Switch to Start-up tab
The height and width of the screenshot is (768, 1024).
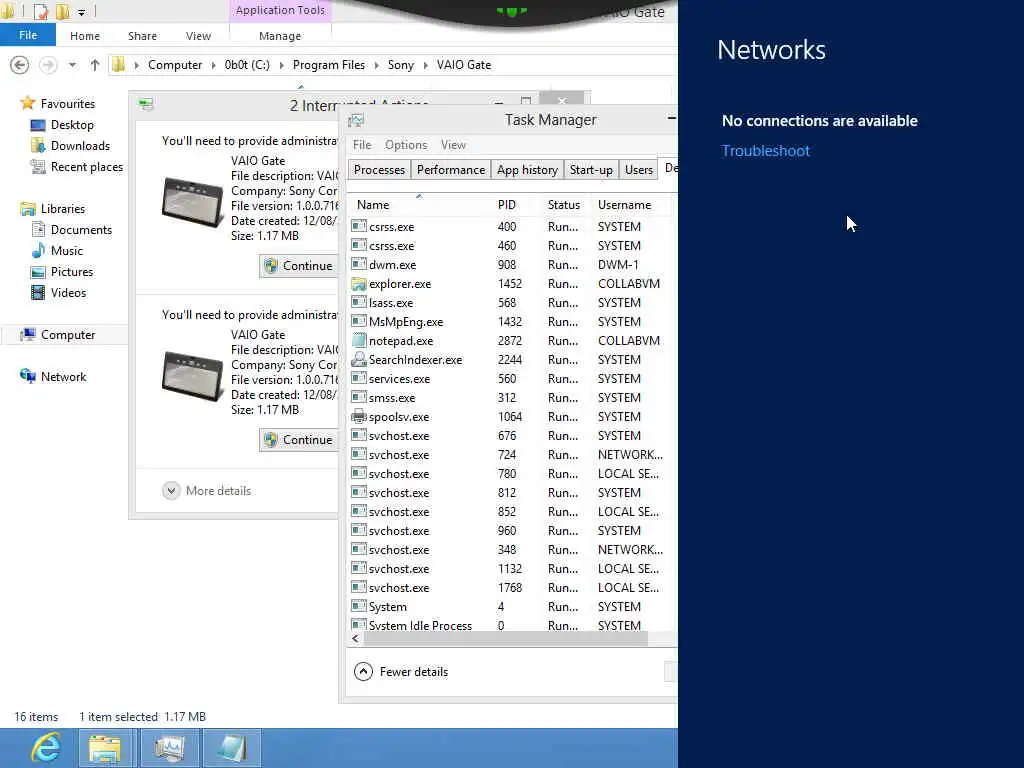click(591, 170)
